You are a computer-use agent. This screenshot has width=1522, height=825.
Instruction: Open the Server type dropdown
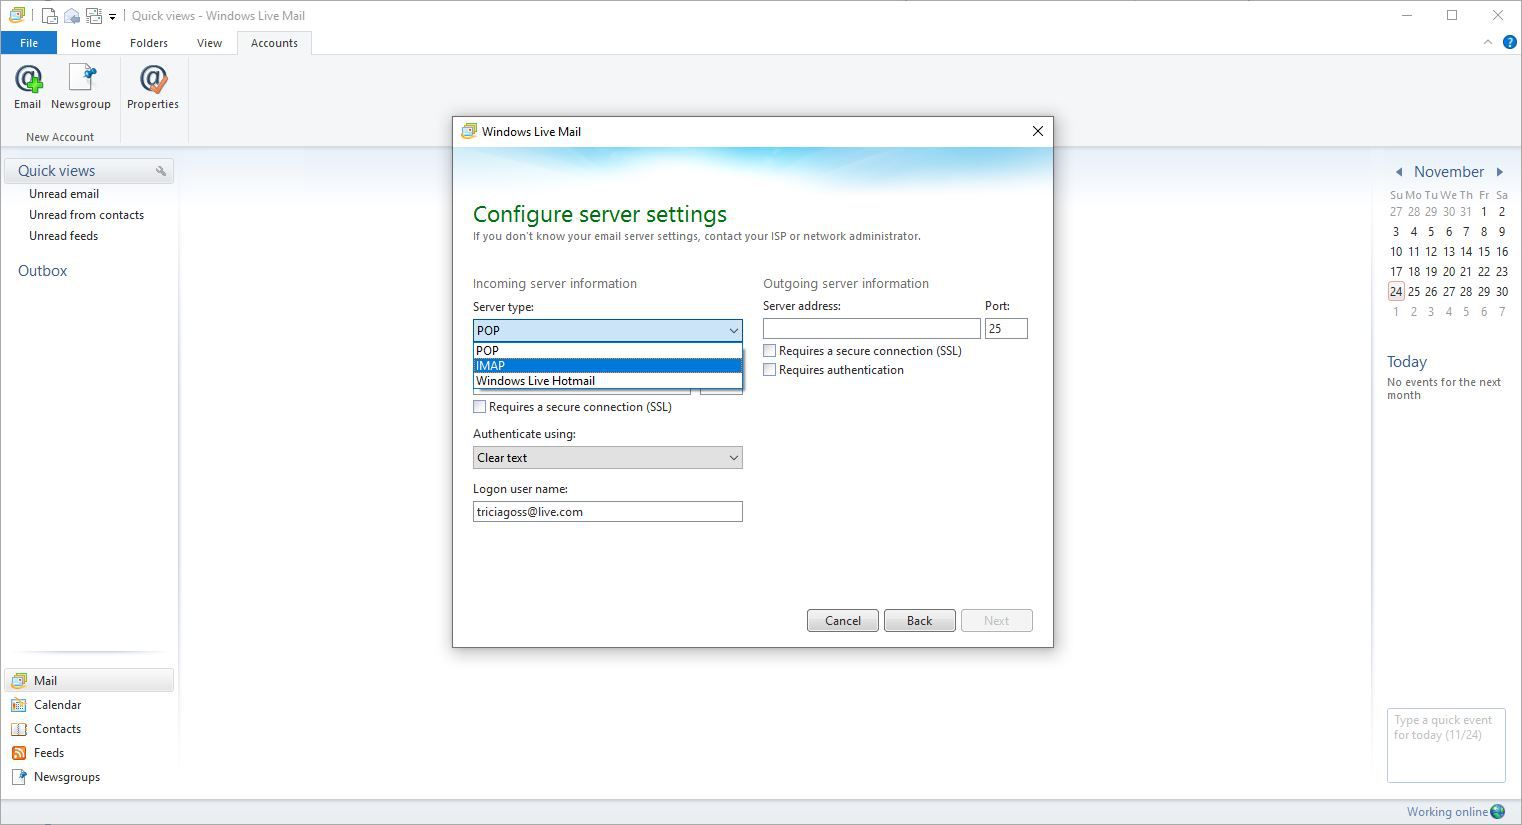pos(608,330)
